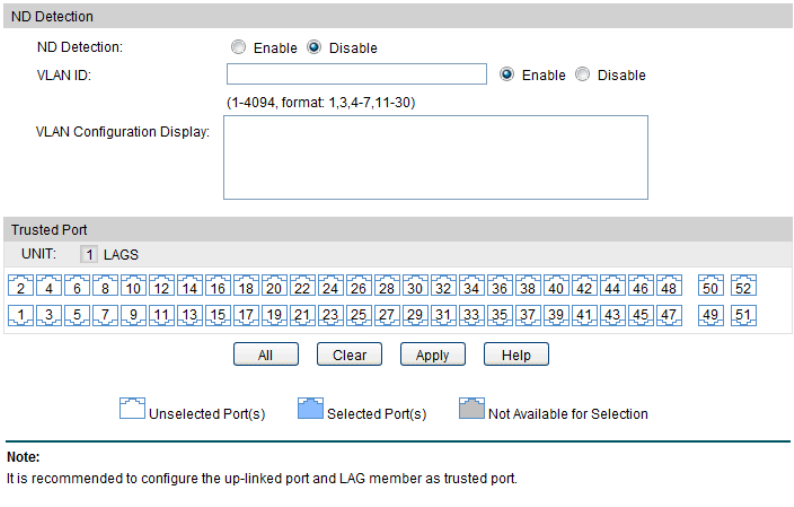This screenshot has height=507, width=794.
Task: Select port 30 icon
Action: 415,286
